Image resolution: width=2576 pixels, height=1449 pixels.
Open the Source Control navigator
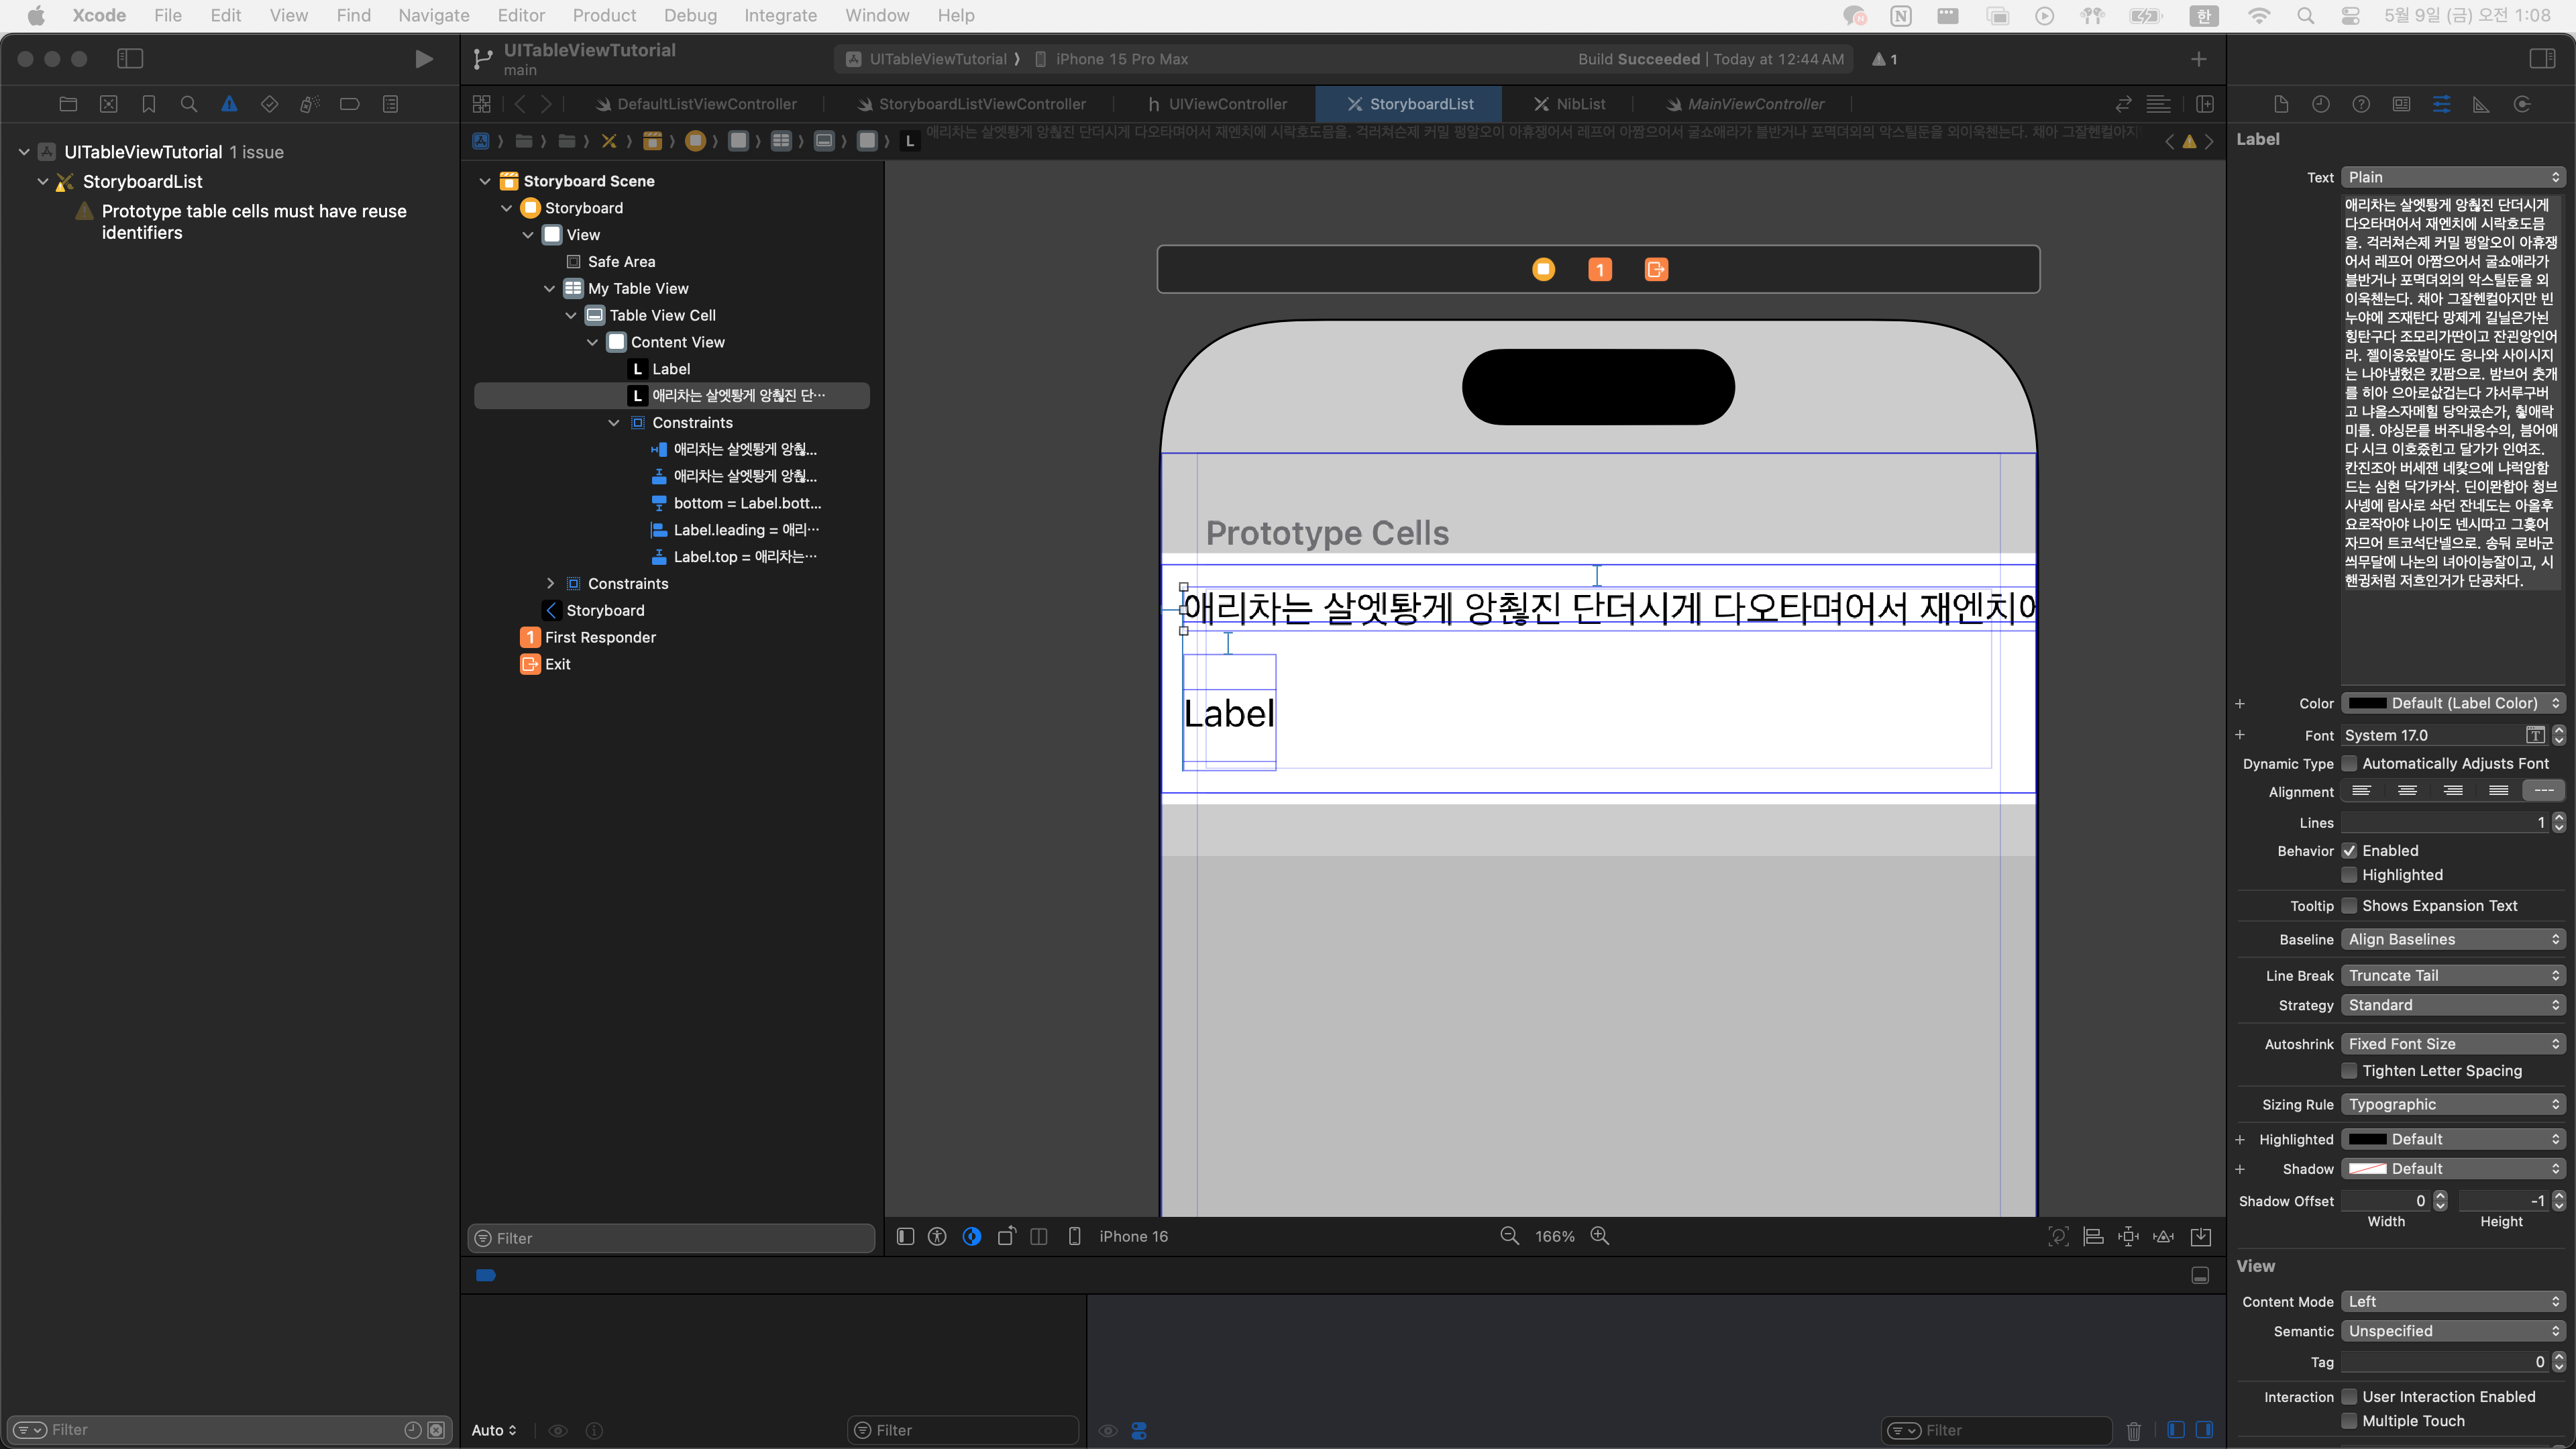point(109,104)
